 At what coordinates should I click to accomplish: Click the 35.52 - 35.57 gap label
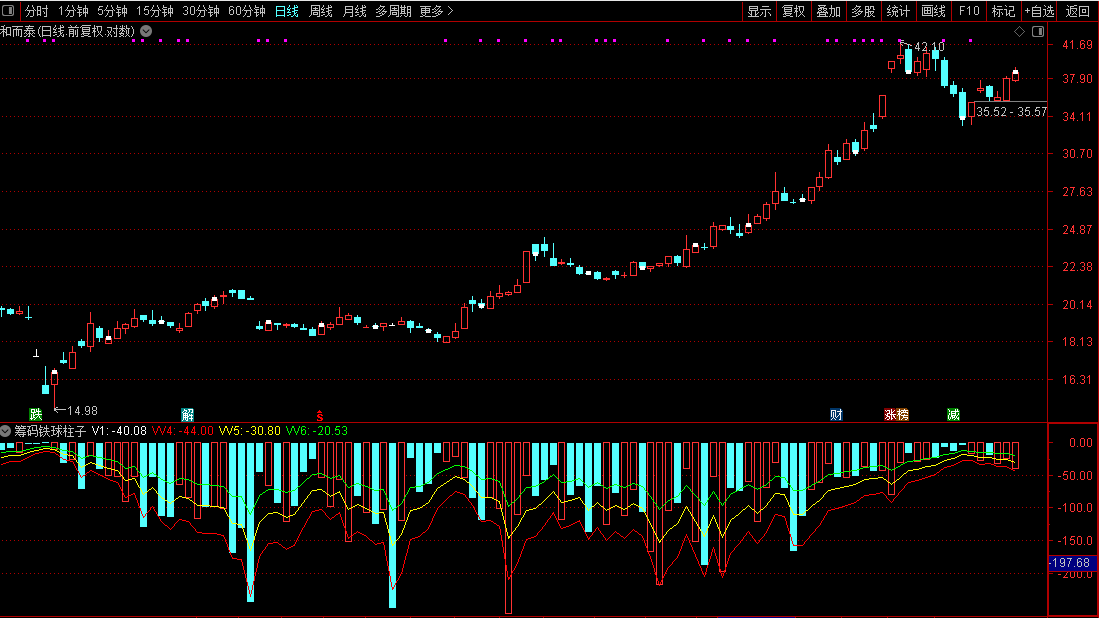pyautogui.click(x=1011, y=111)
